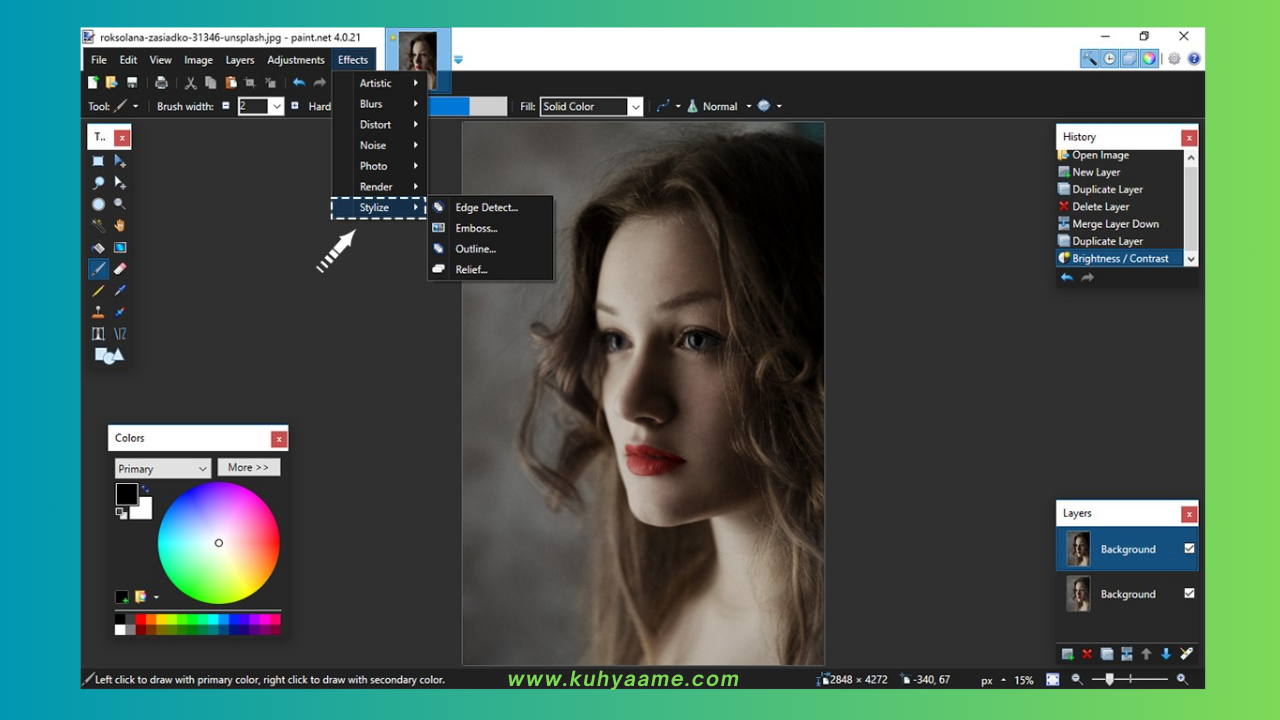Click the Open file toolbar icon
Screen dimensions: 1280x720
pyautogui.click(x=112, y=83)
